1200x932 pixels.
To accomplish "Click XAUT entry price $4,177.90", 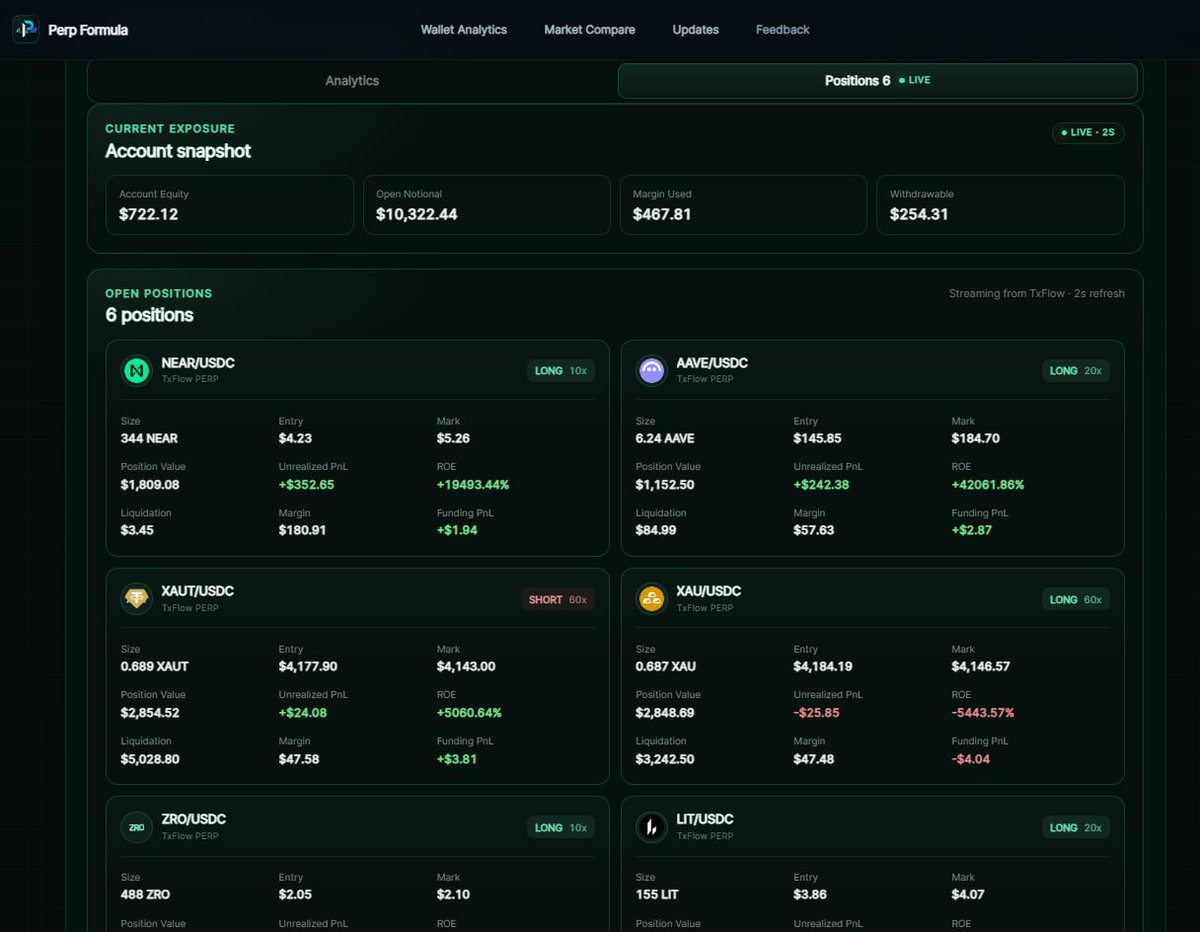I will point(308,666).
